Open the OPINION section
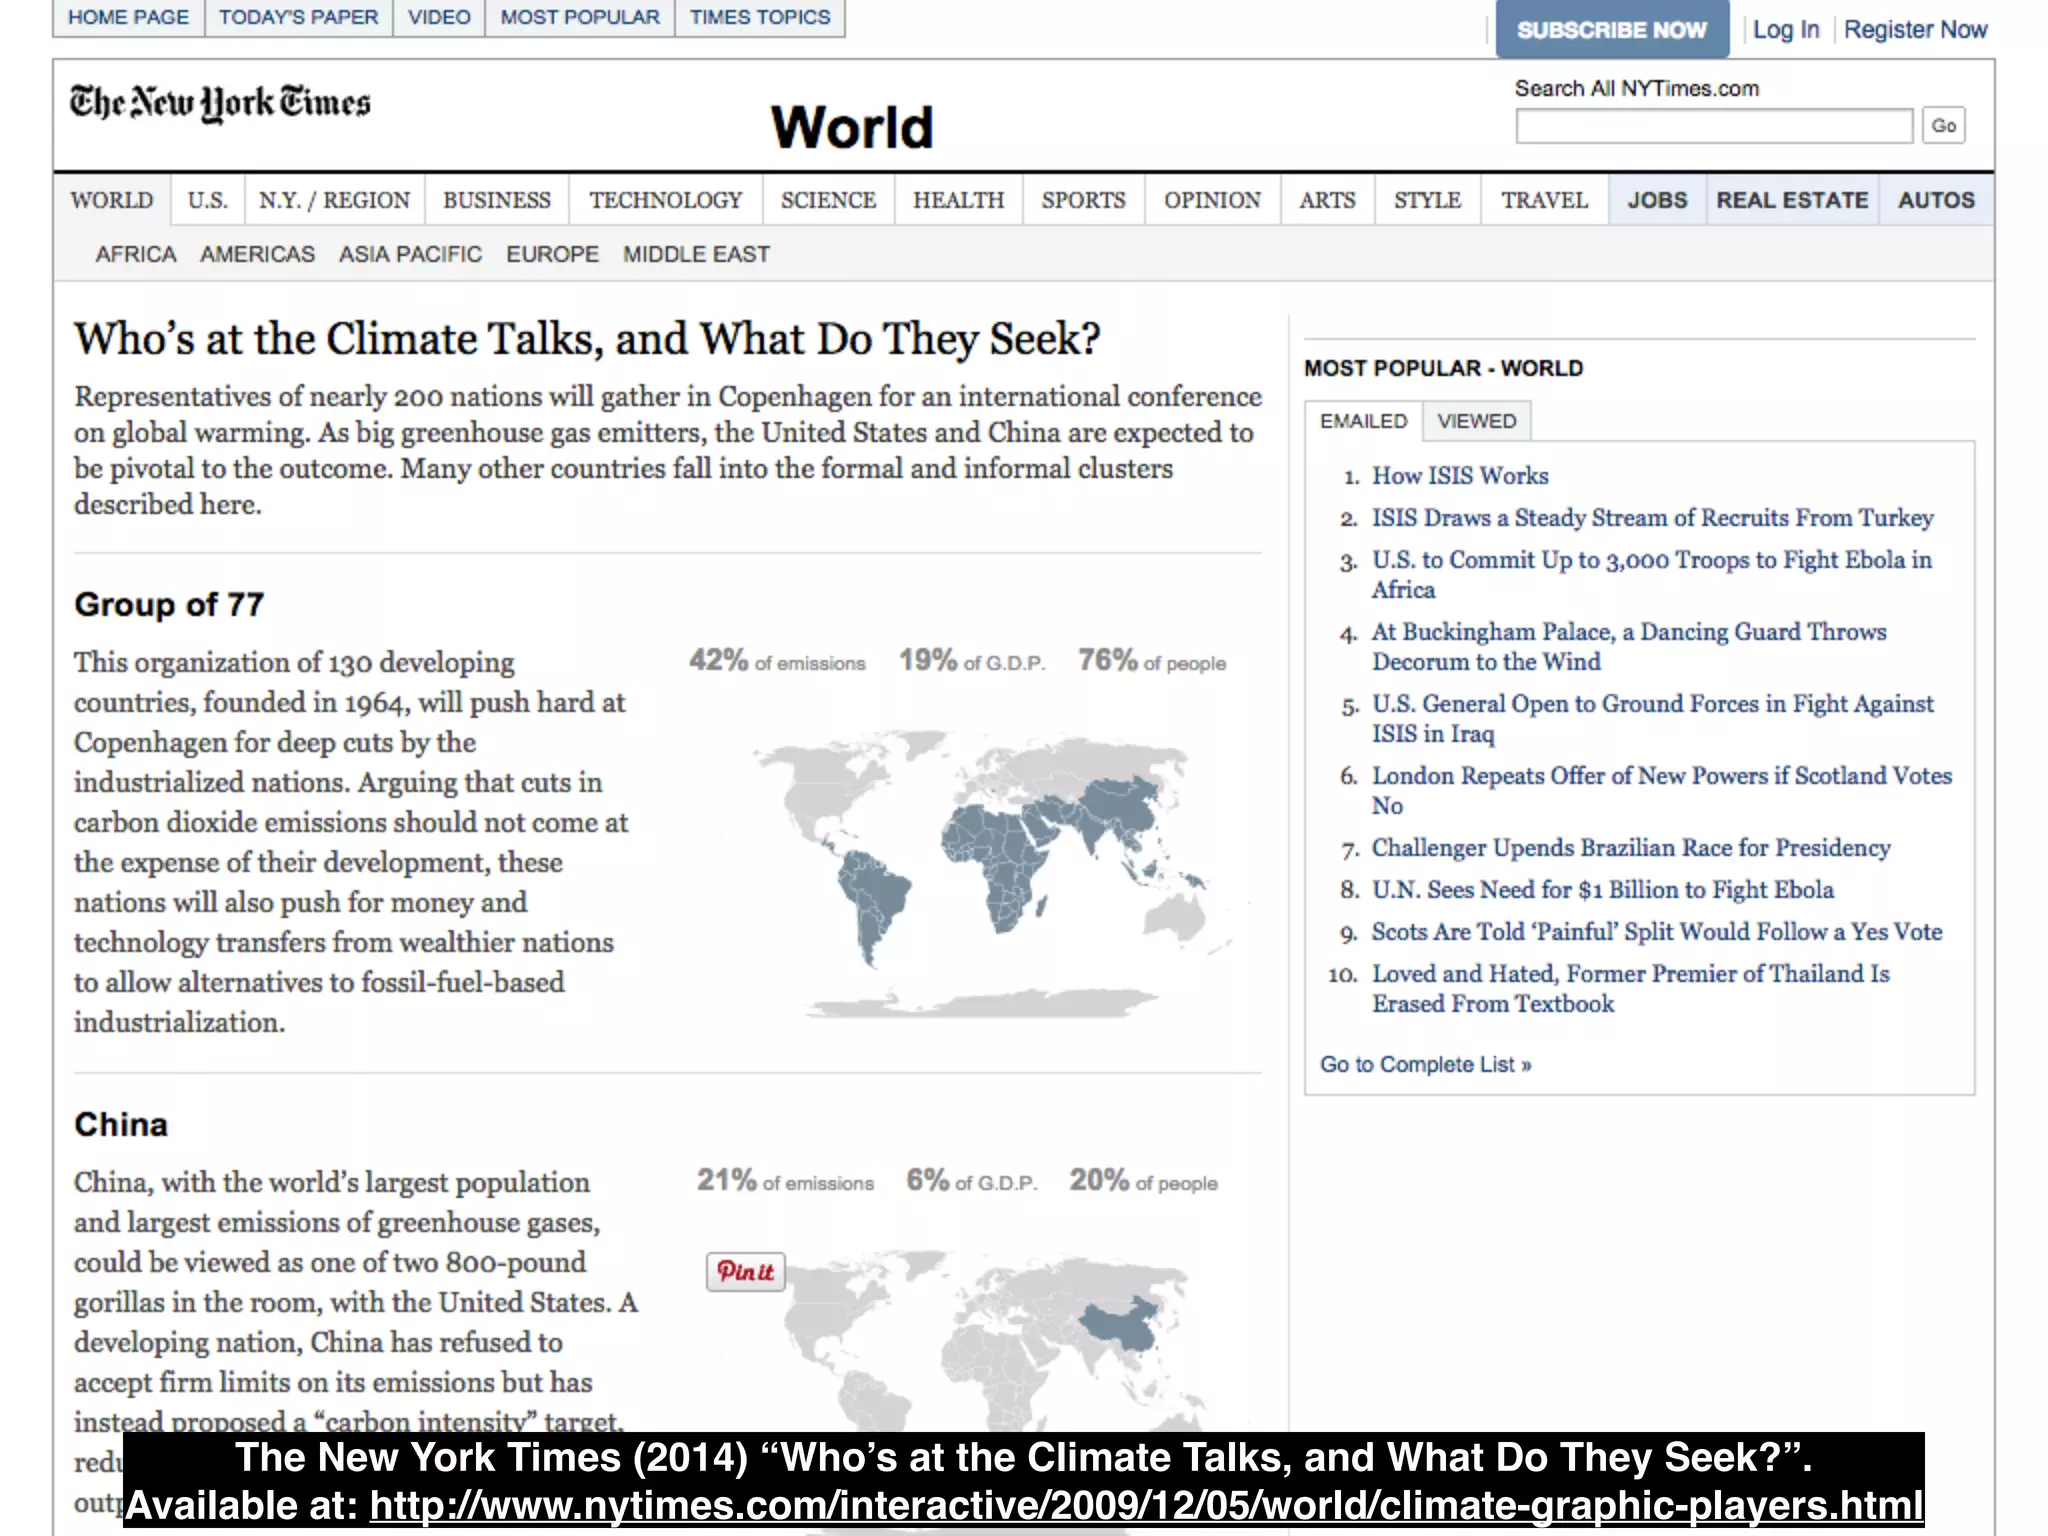This screenshot has height=1536, width=2048. tap(1212, 200)
